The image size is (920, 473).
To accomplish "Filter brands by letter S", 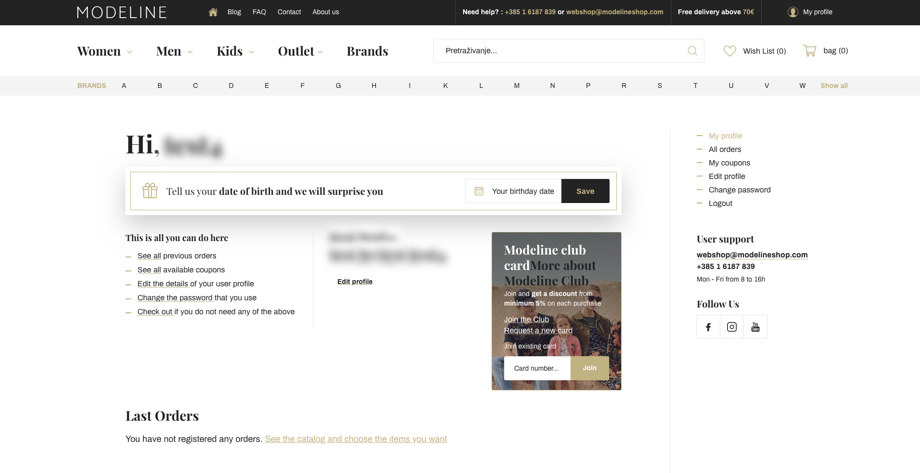I will coord(659,86).
